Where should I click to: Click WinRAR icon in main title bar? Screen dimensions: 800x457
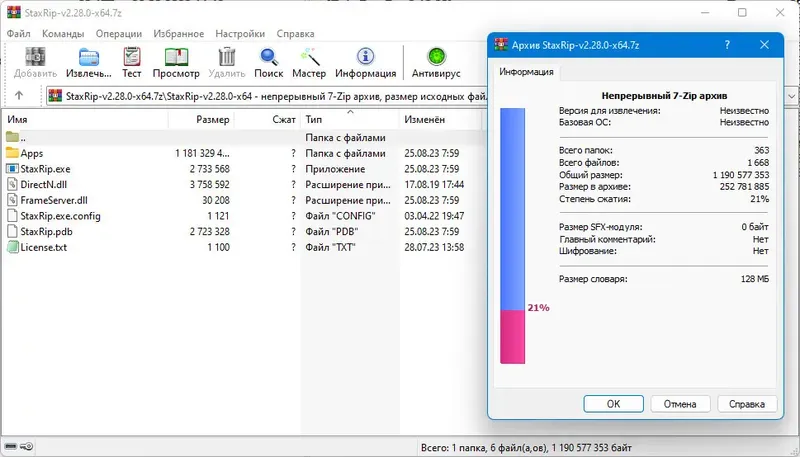tap(14, 12)
